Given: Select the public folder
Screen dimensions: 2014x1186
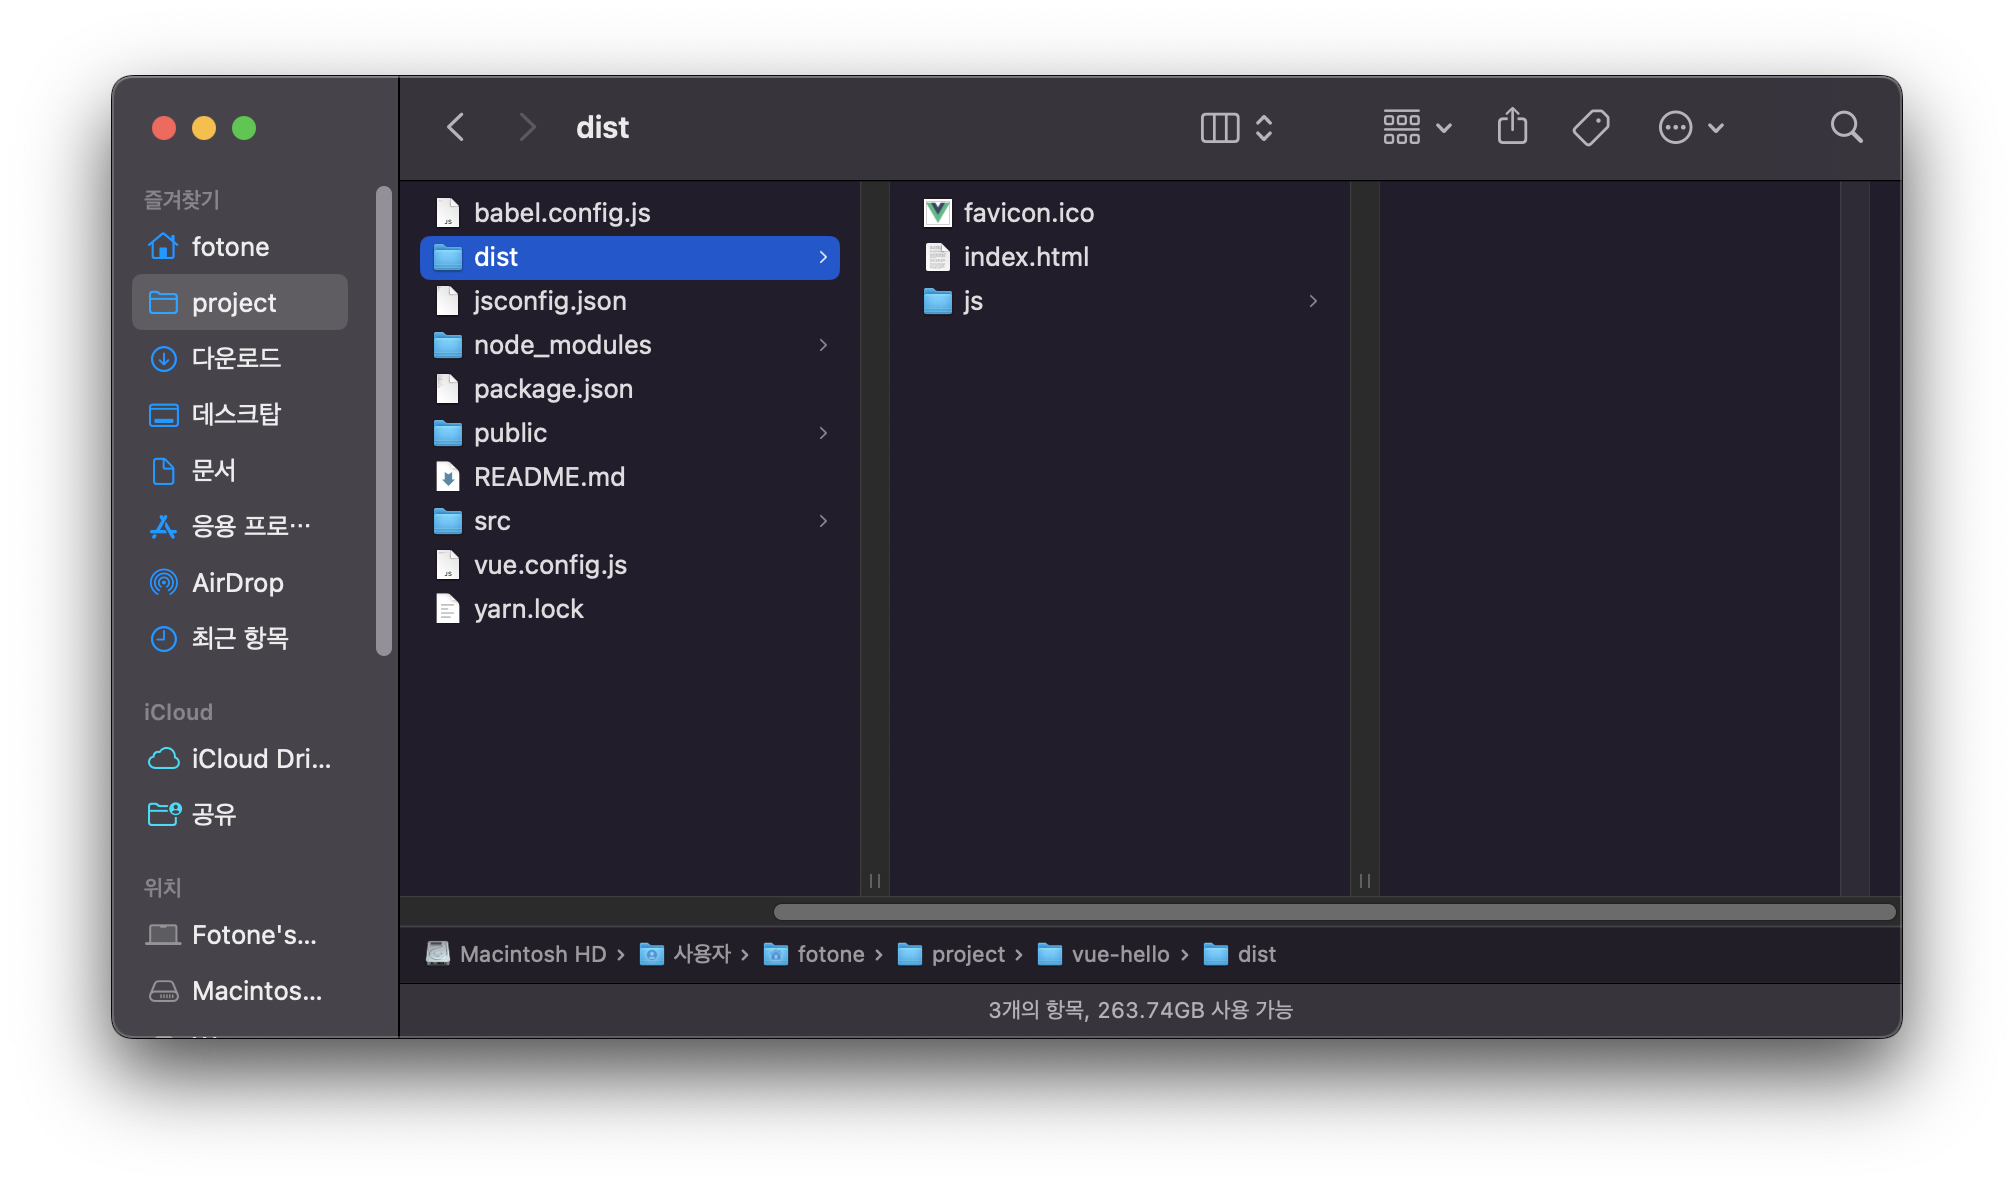Looking at the screenshot, I should click(630, 433).
